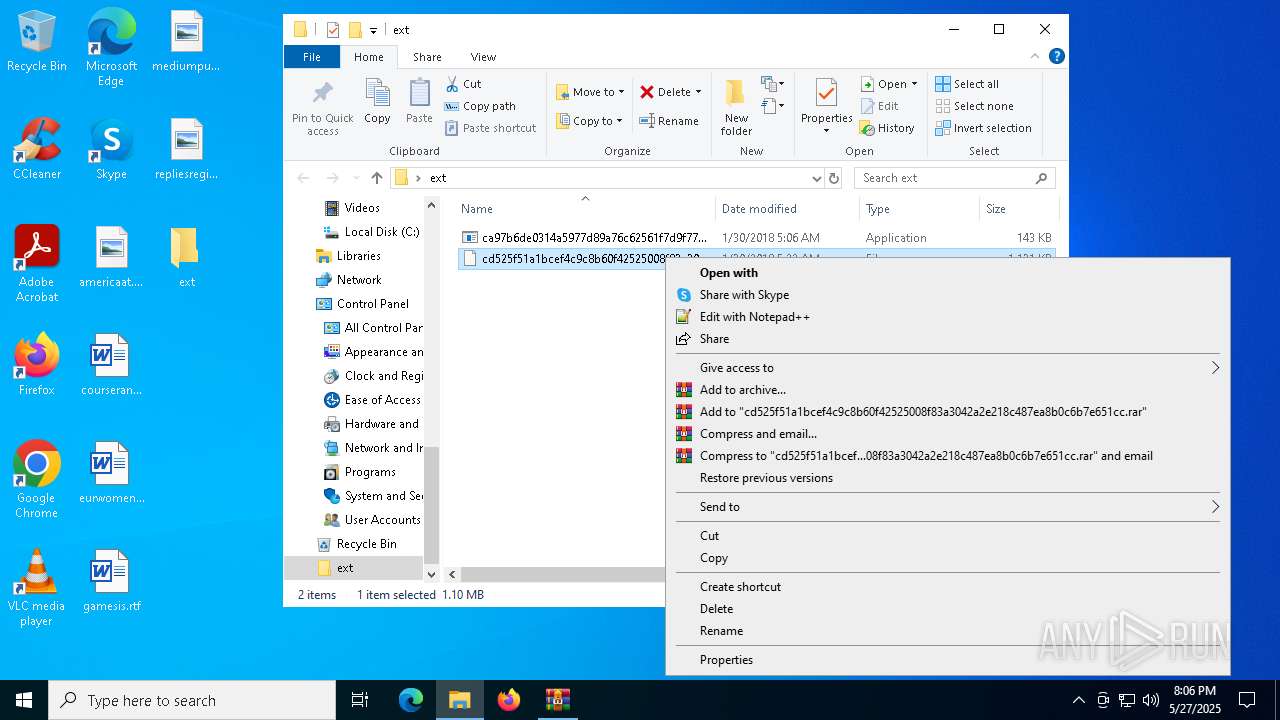The image size is (1280, 720).
Task: Click the New folder icon
Action: (736, 108)
